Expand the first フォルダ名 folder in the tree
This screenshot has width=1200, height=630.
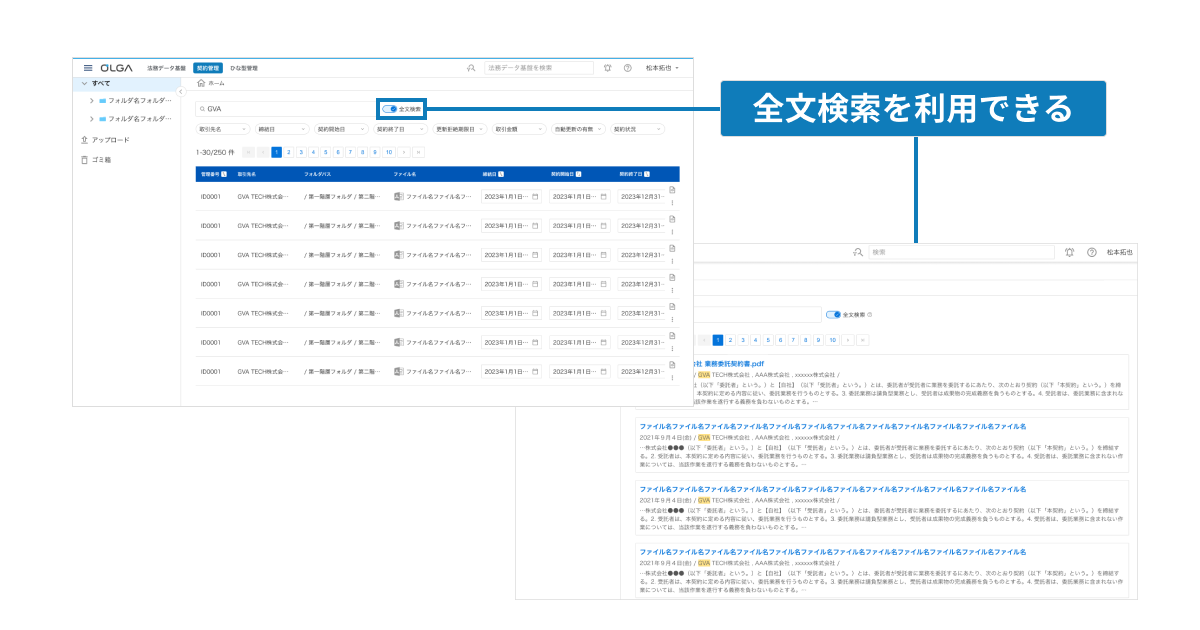pos(92,101)
